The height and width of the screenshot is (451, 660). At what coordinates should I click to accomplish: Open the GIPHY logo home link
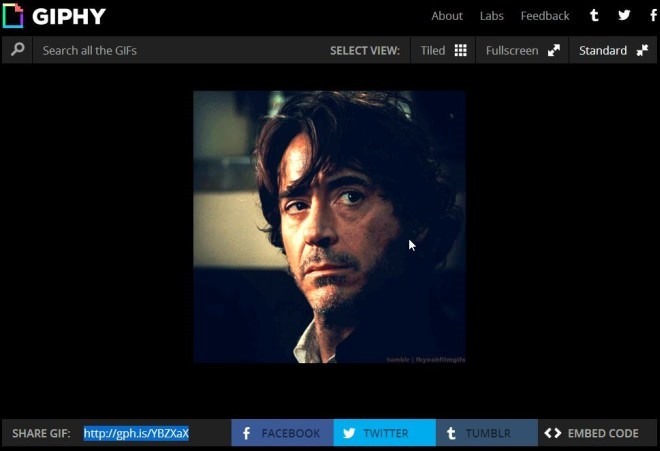tap(54, 16)
